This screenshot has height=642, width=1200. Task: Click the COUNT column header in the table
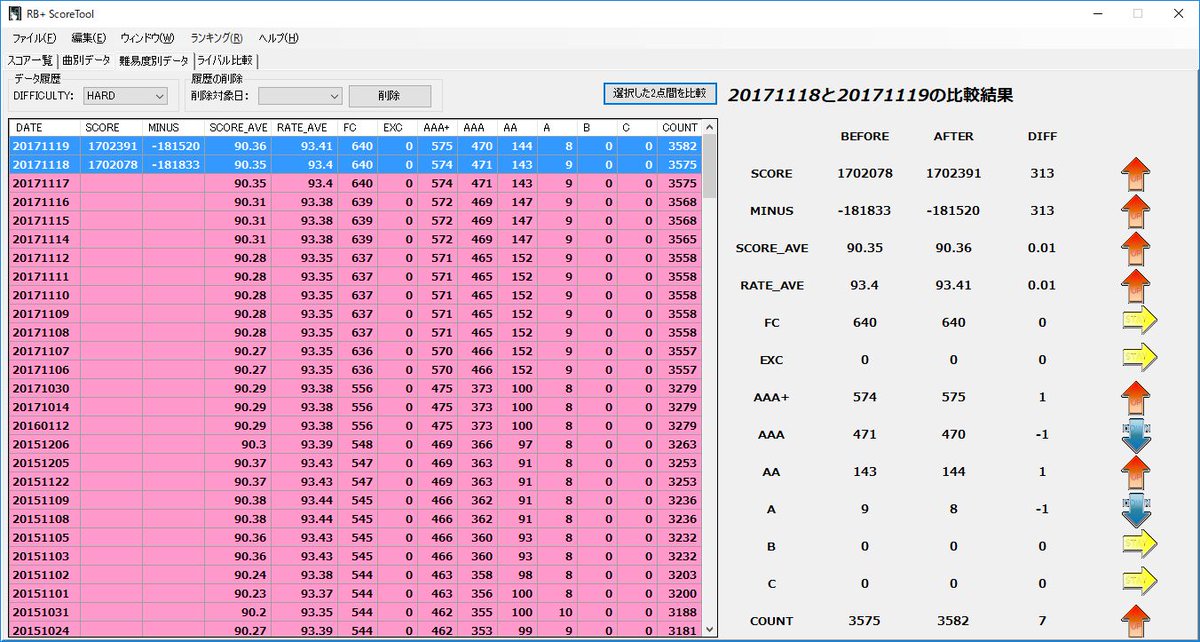[679, 128]
